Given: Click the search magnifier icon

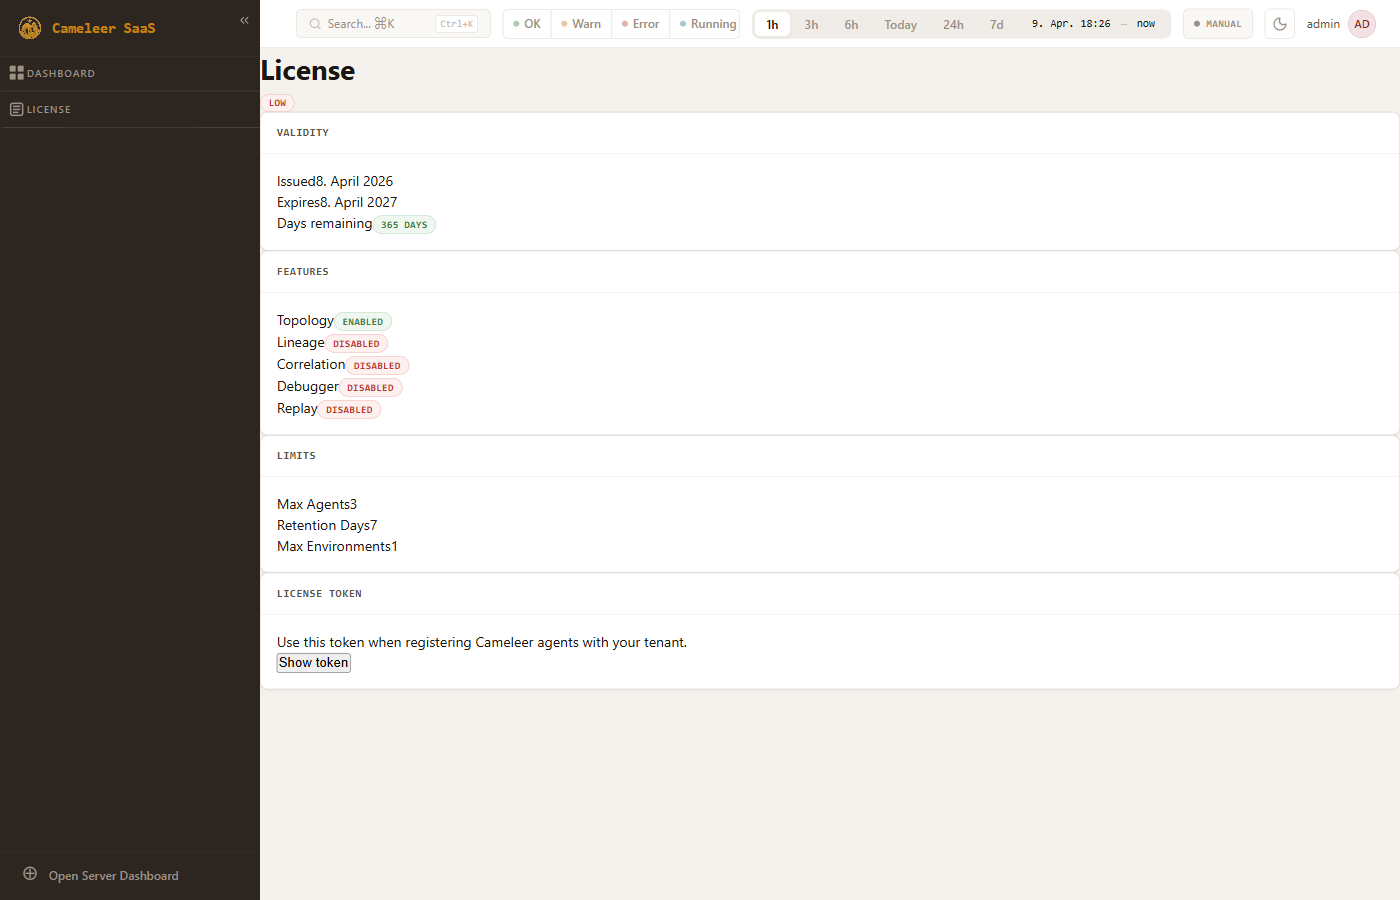Looking at the screenshot, I should pos(315,24).
